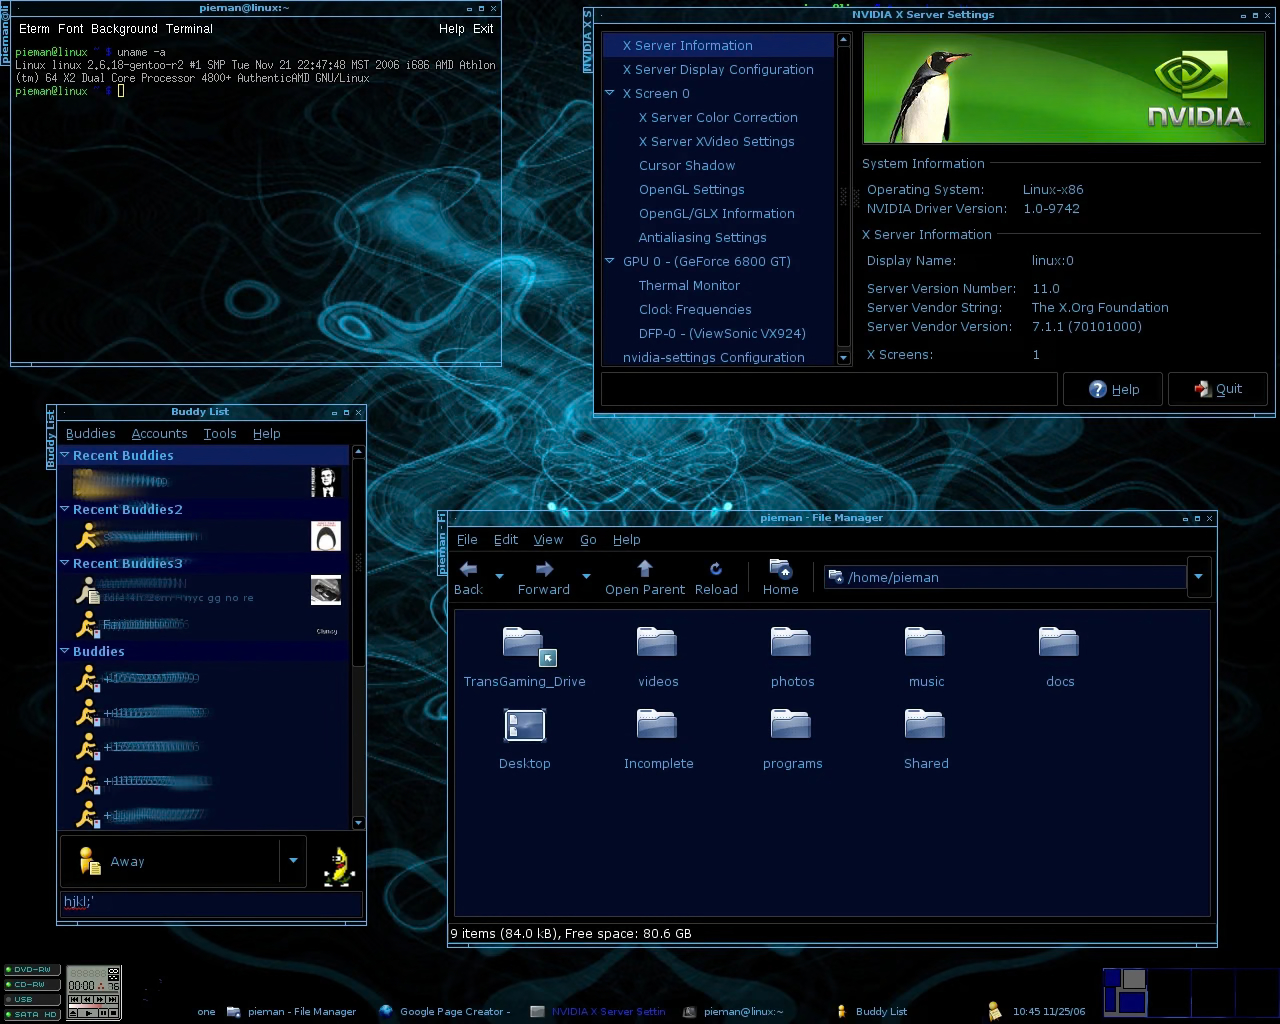This screenshot has width=1280, height=1024.
Task: Toggle the SATA HD mount indicator
Action: (32, 1014)
